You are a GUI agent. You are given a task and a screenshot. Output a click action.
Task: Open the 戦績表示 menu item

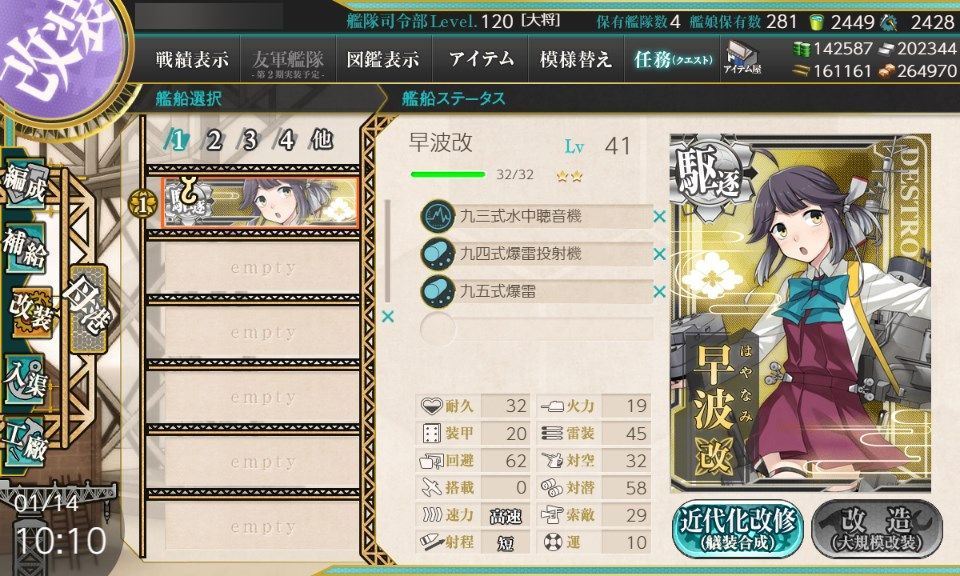tap(192, 59)
